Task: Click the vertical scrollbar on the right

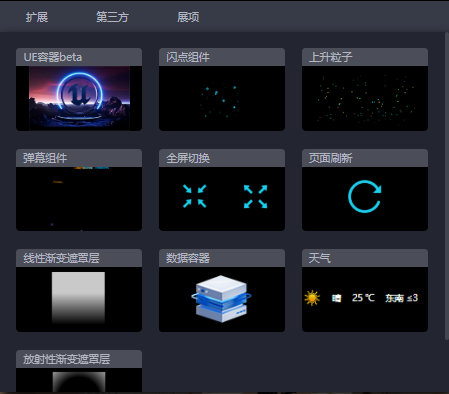Action: point(447,186)
